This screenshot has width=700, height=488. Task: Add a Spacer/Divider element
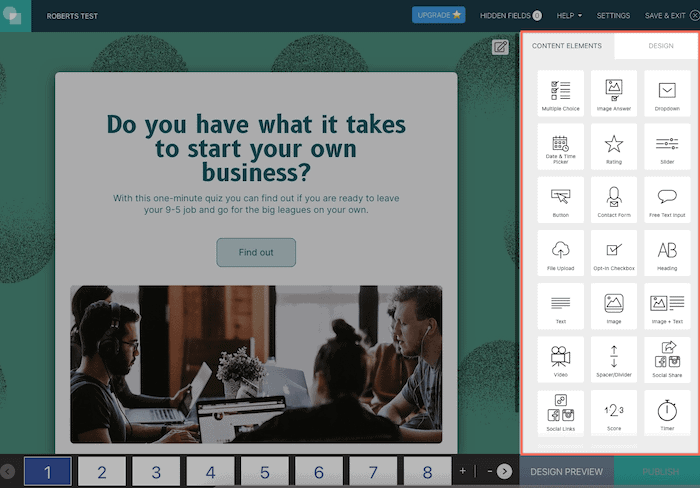614,359
